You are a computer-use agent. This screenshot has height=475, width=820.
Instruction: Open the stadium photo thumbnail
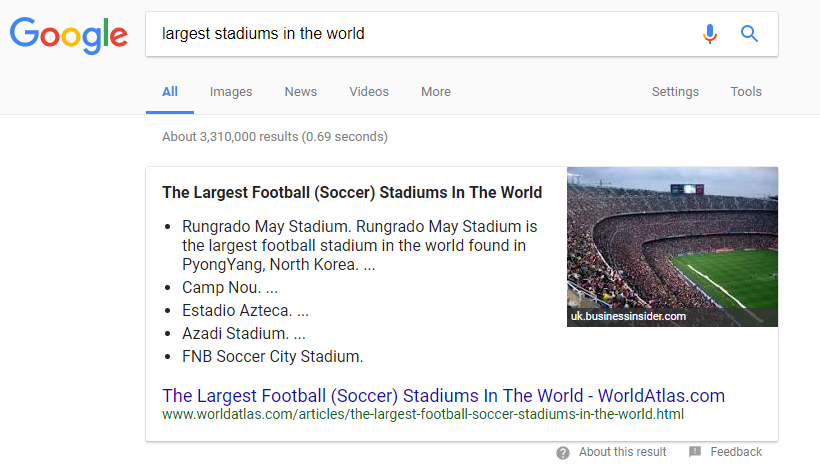673,247
